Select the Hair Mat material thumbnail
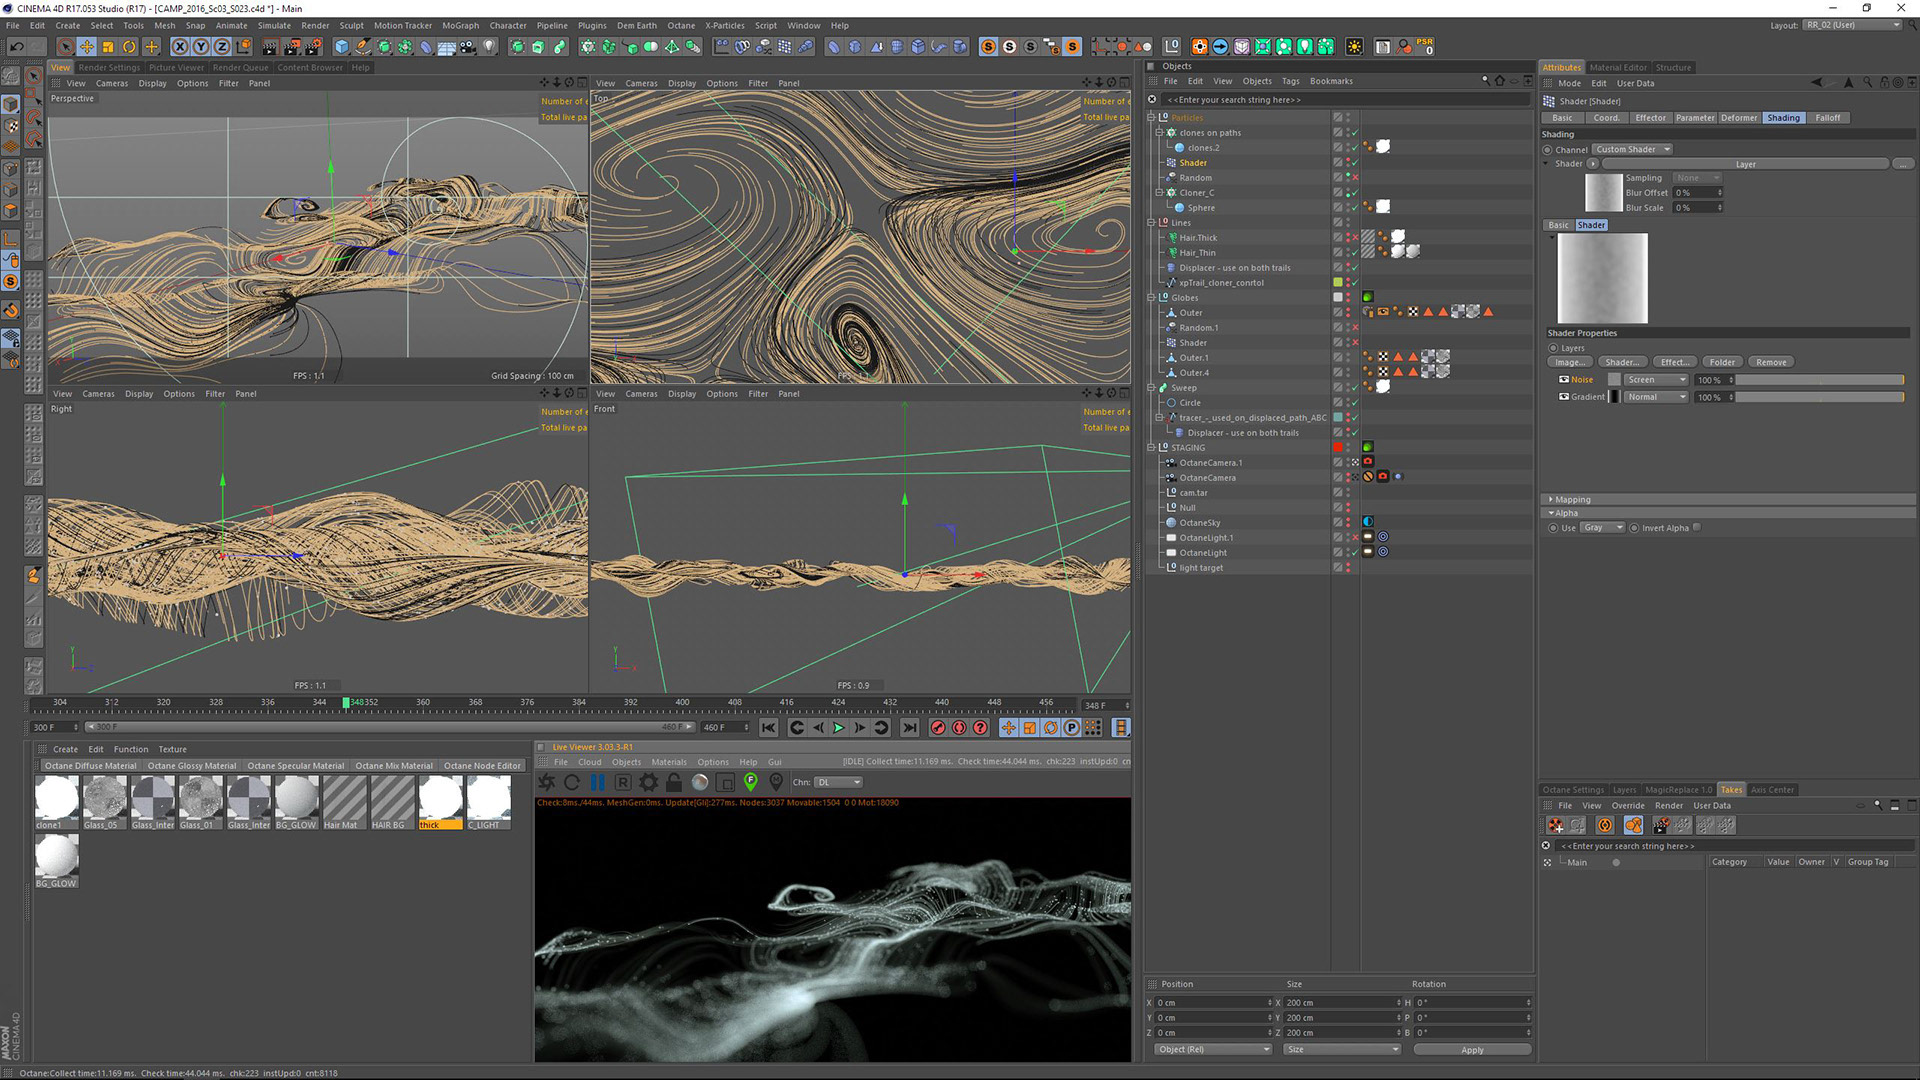1920x1080 pixels. click(343, 803)
